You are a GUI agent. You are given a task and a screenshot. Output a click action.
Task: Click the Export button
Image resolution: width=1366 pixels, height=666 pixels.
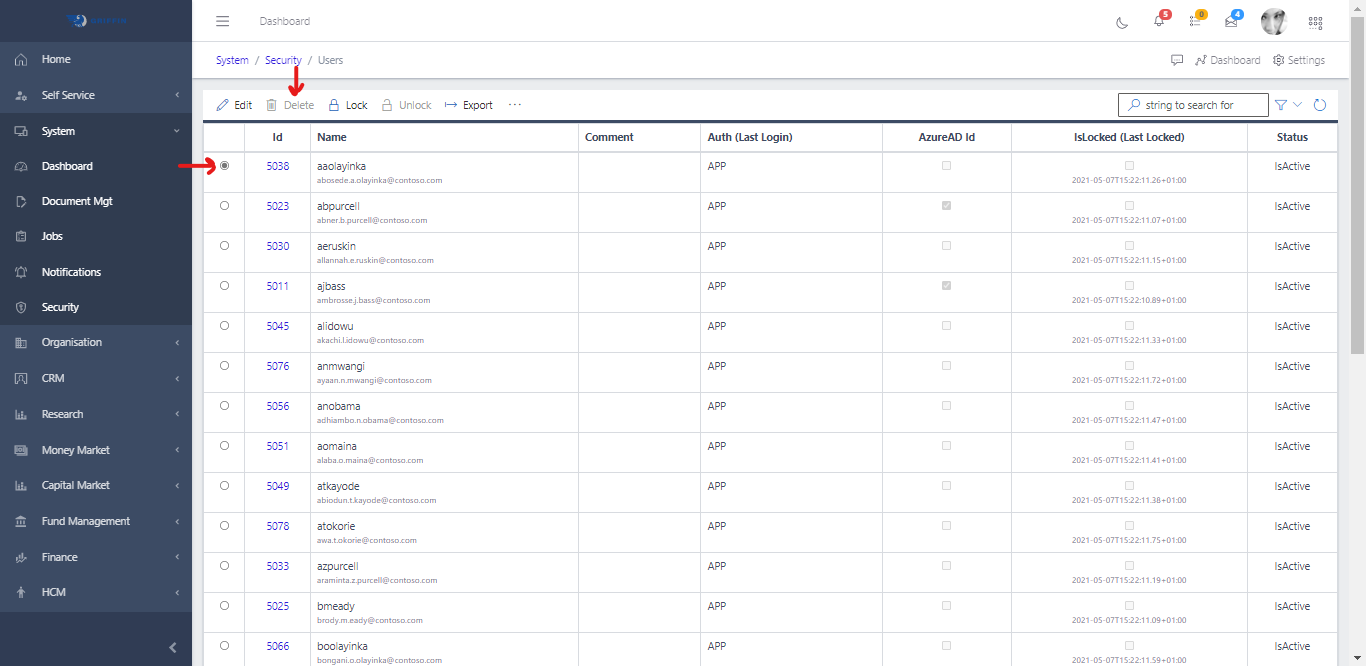pyautogui.click(x=469, y=105)
